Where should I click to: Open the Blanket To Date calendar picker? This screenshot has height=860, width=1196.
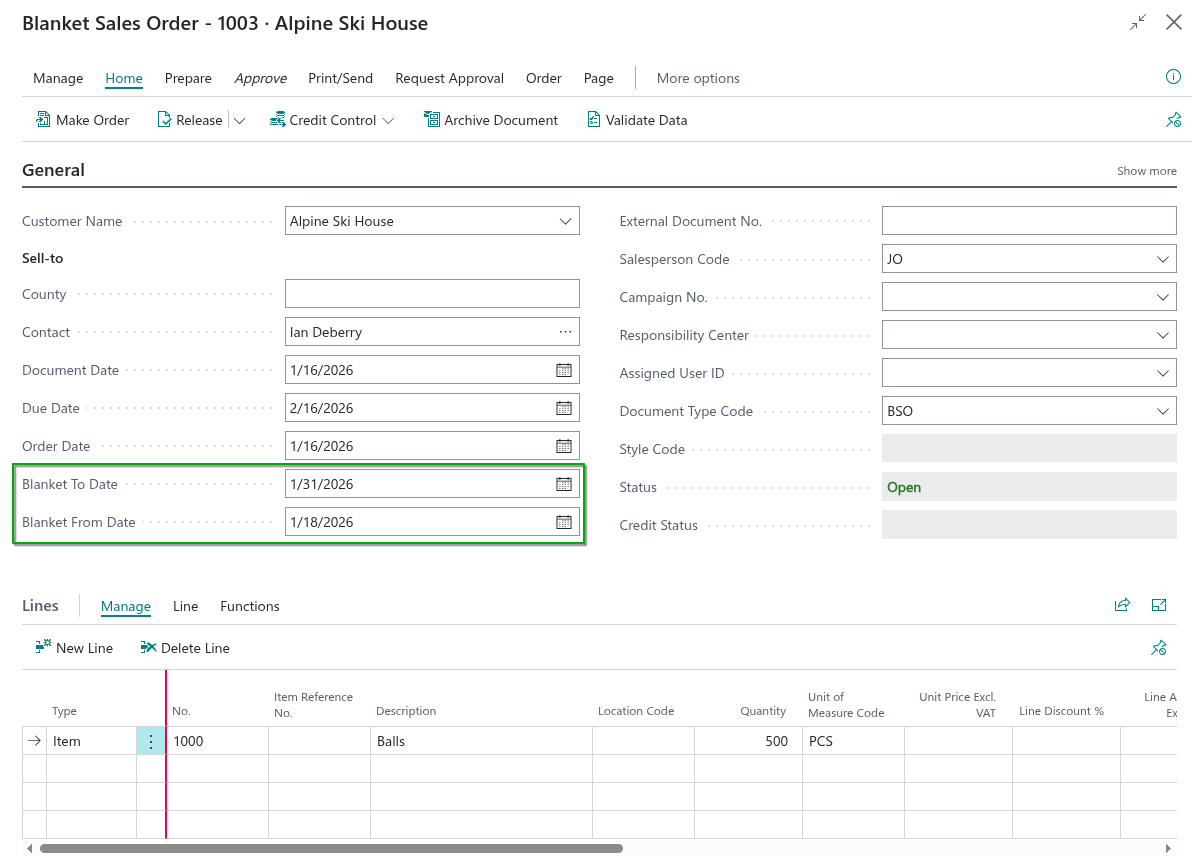pyautogui.click(x=564, y=484)
